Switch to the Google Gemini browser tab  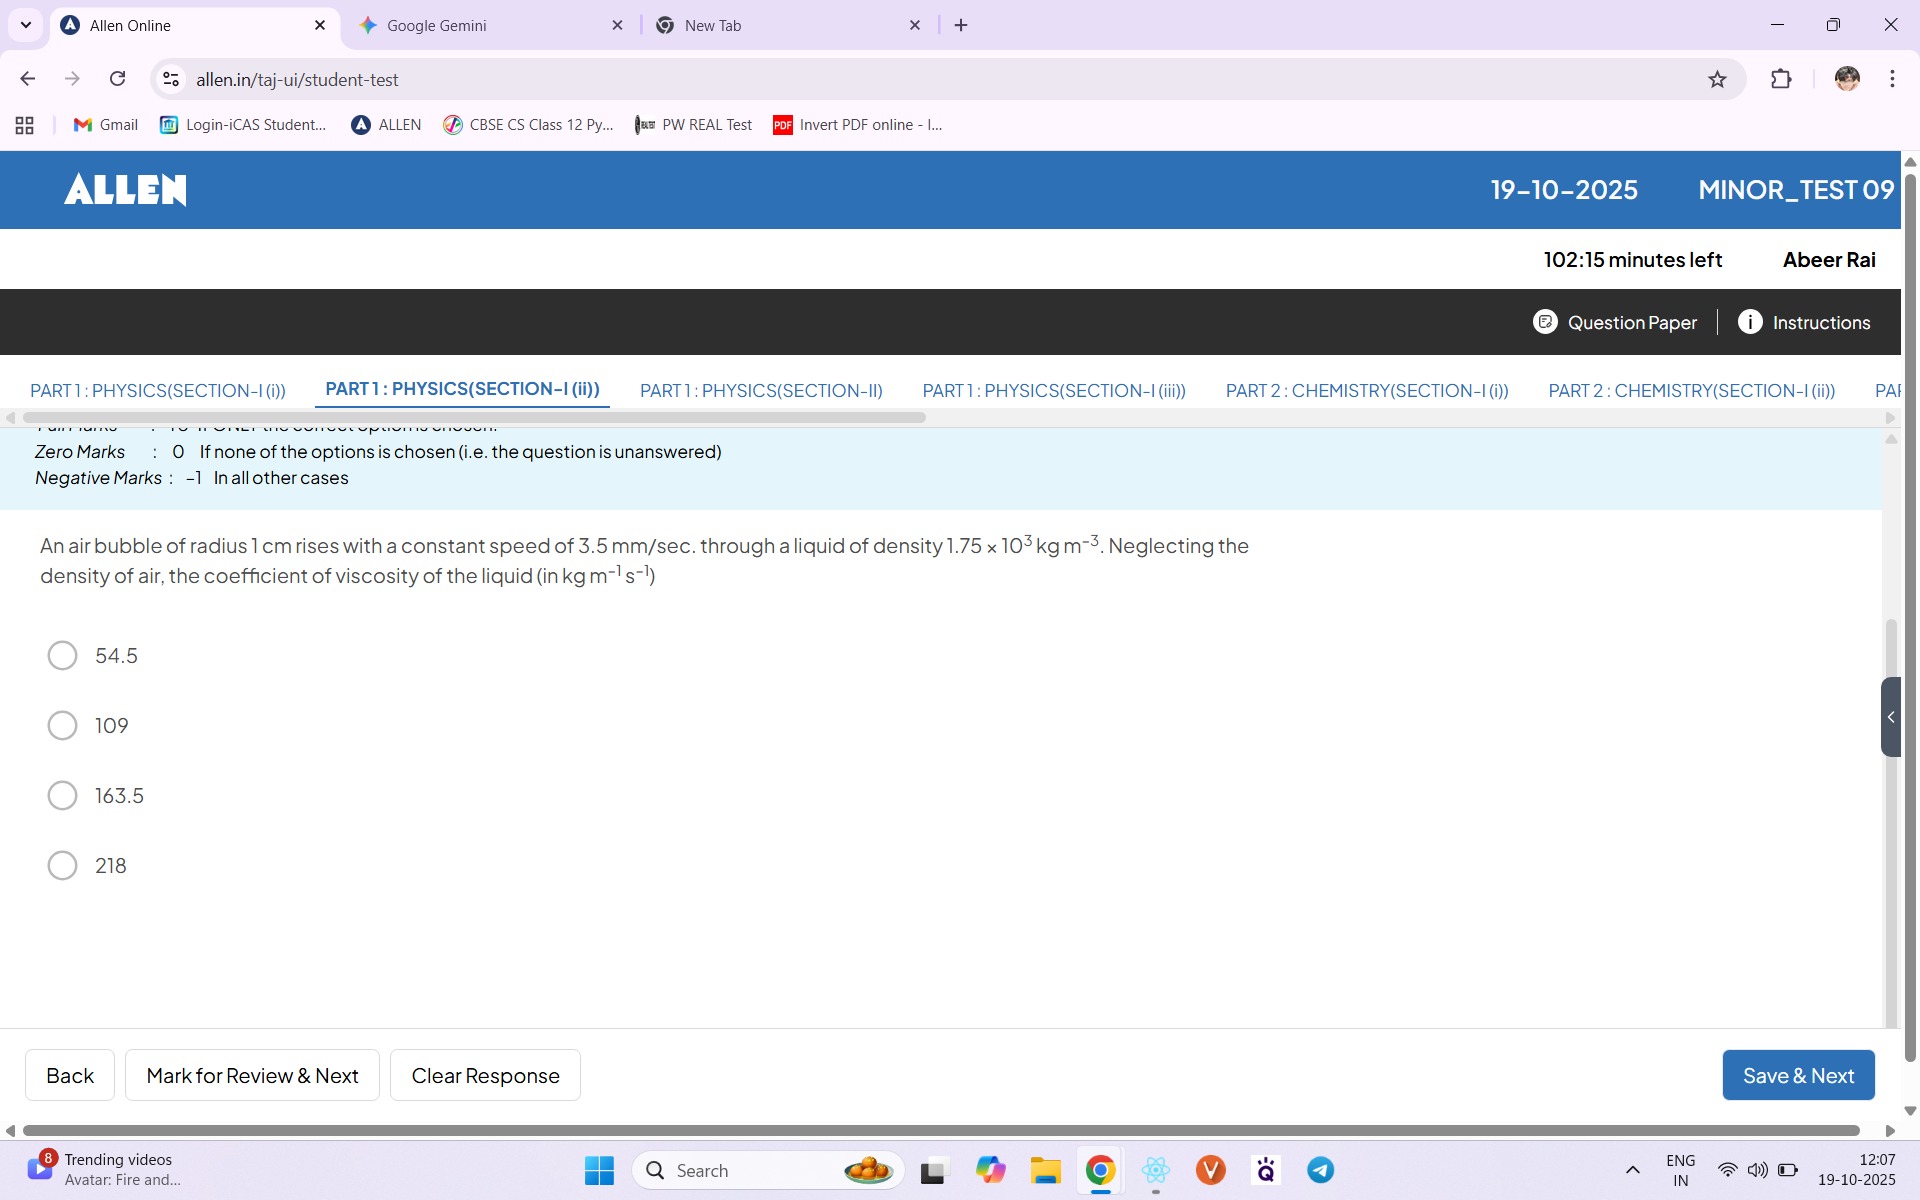(436, 26)
